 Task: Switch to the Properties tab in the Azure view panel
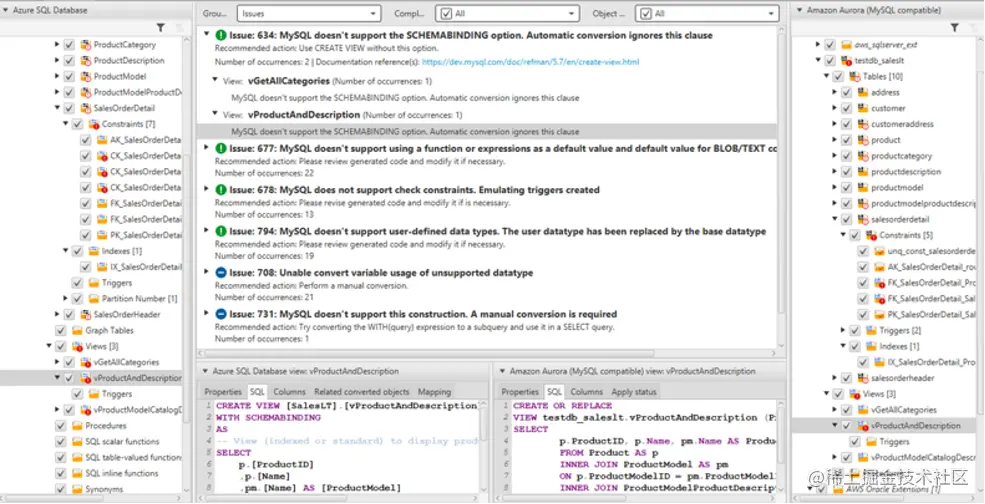tap(223, 392)
